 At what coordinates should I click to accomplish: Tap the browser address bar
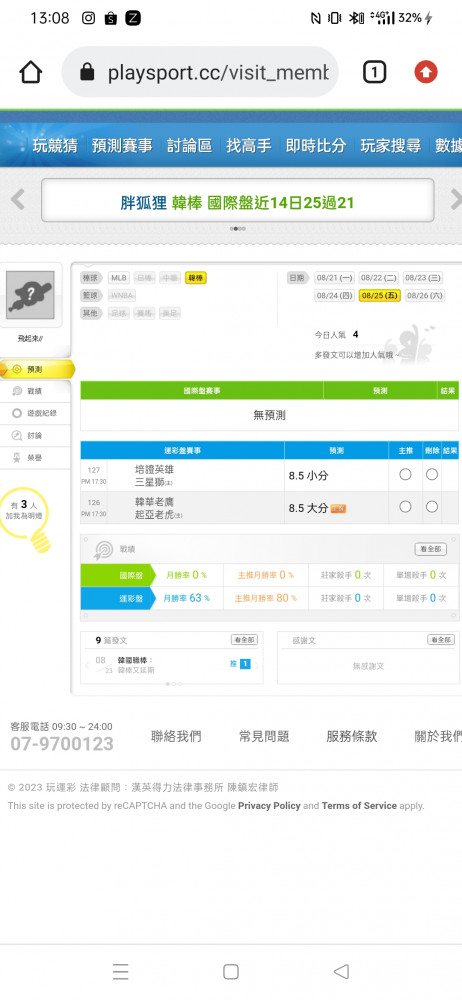(x=200, y=72)
